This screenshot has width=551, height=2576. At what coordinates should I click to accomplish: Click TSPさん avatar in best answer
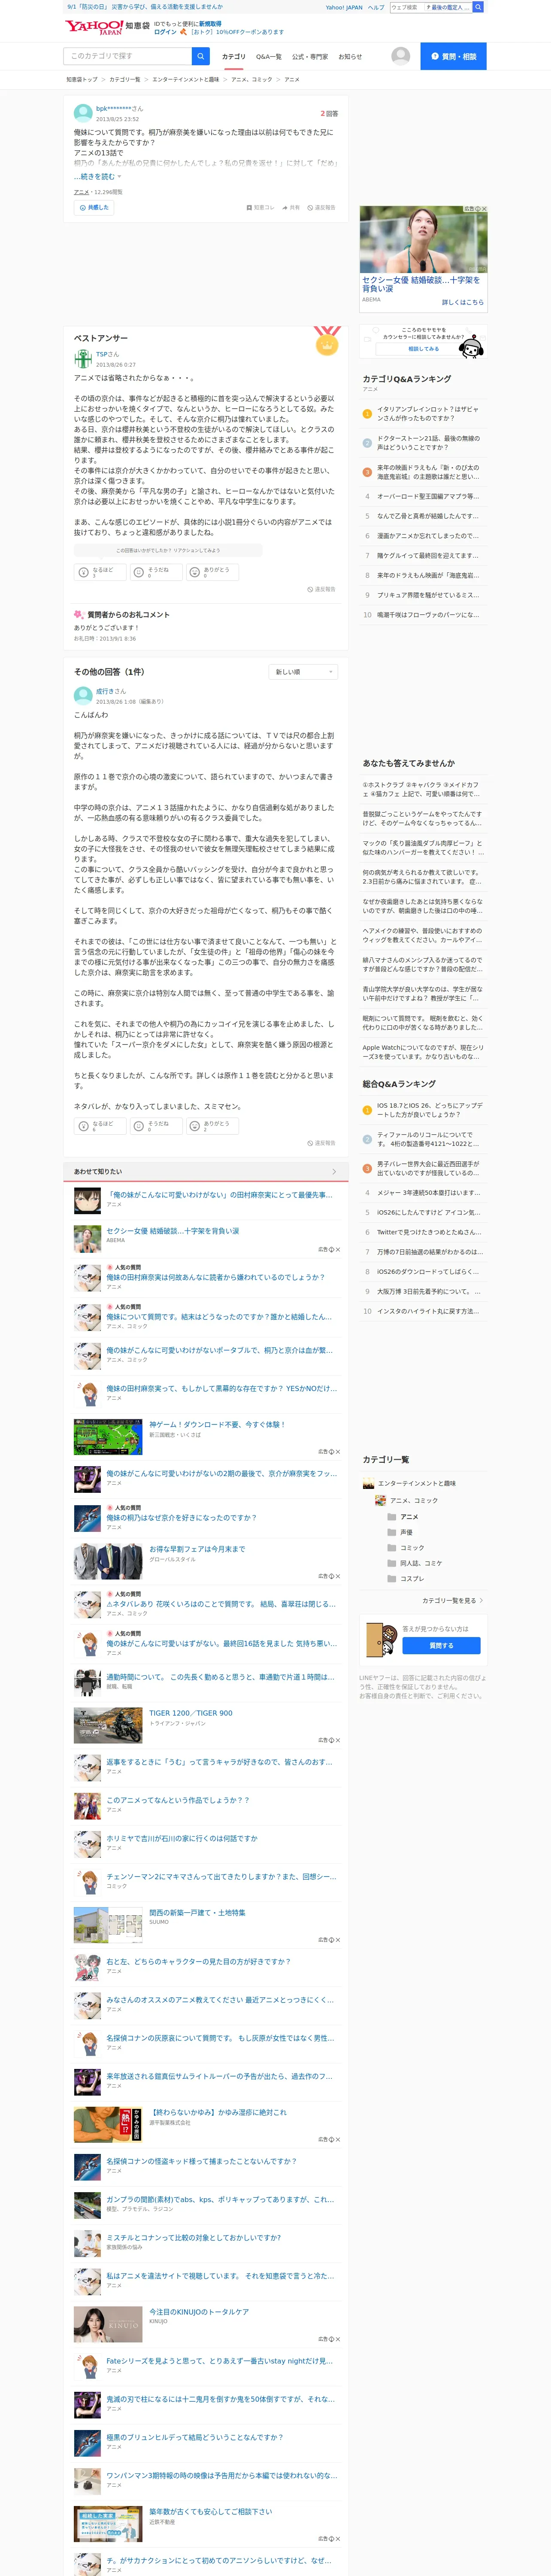coord(83,359)
